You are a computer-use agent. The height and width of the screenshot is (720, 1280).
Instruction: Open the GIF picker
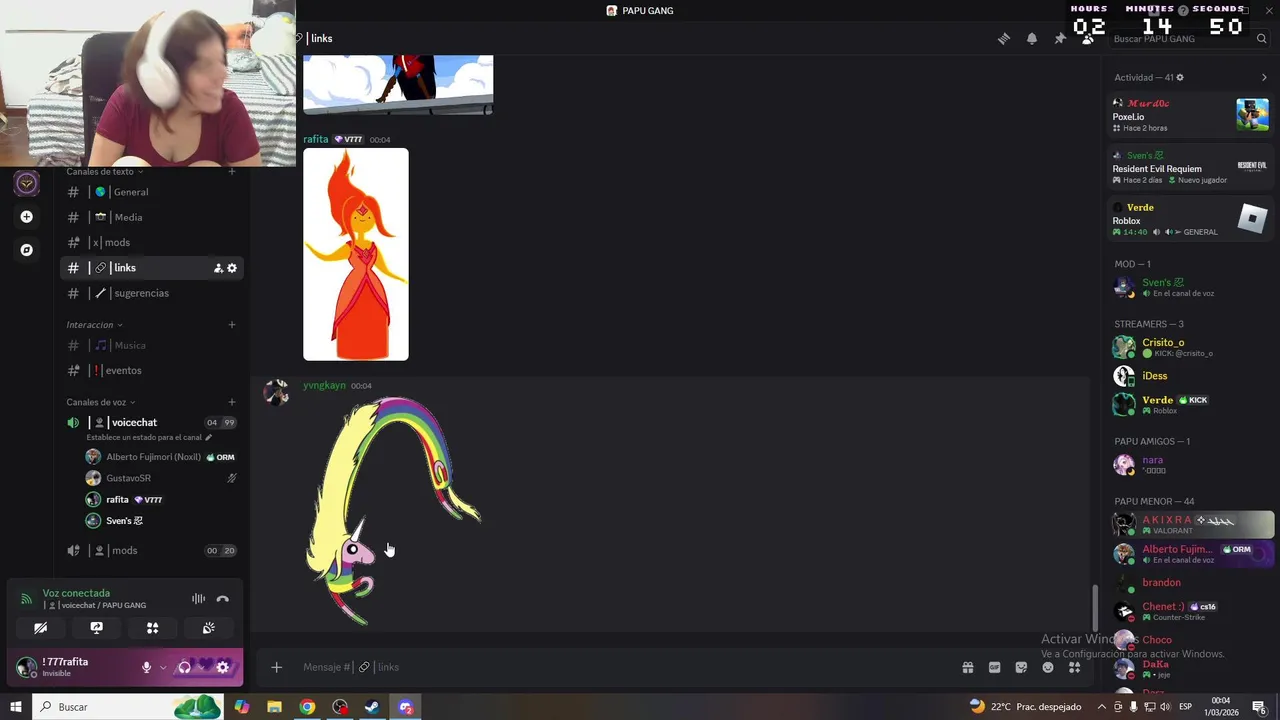(x=995, y=667)
